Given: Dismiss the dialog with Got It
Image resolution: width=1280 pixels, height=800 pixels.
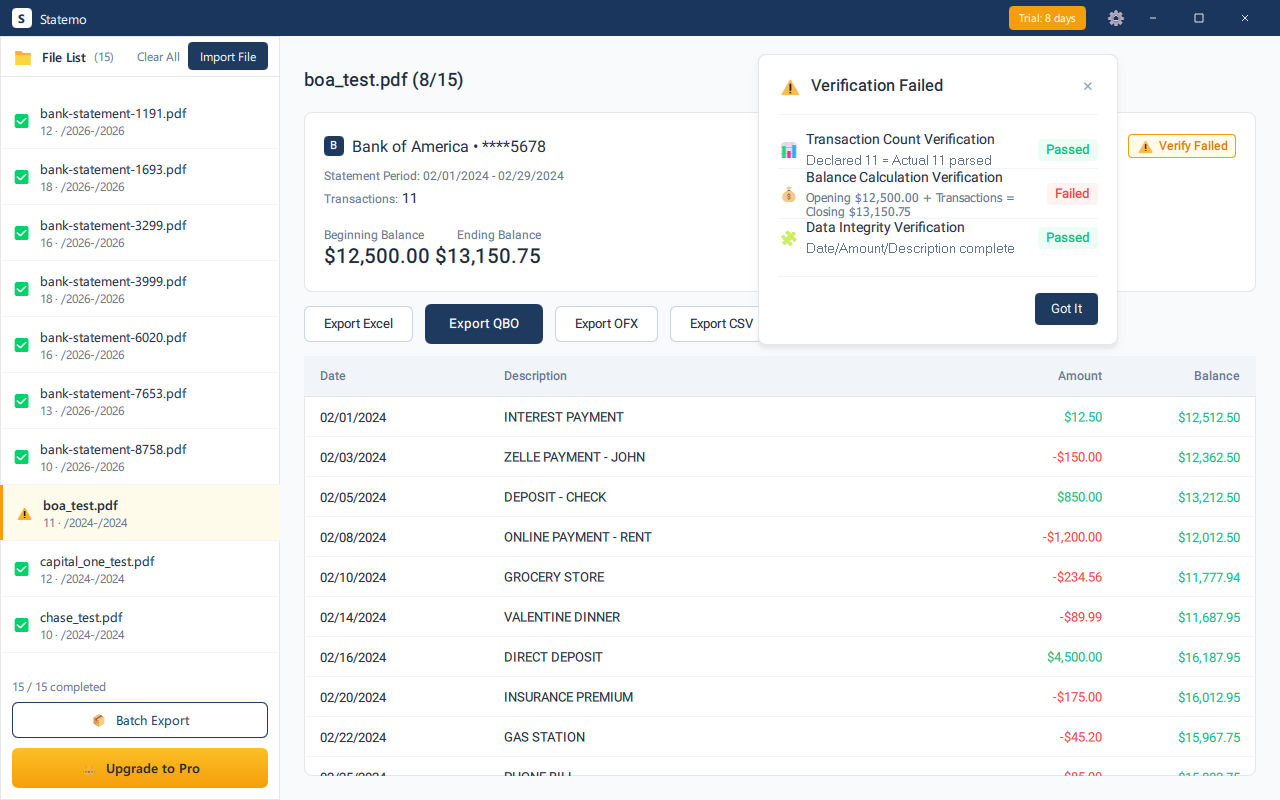Looking at the screenshot, I should [1066, 309].
